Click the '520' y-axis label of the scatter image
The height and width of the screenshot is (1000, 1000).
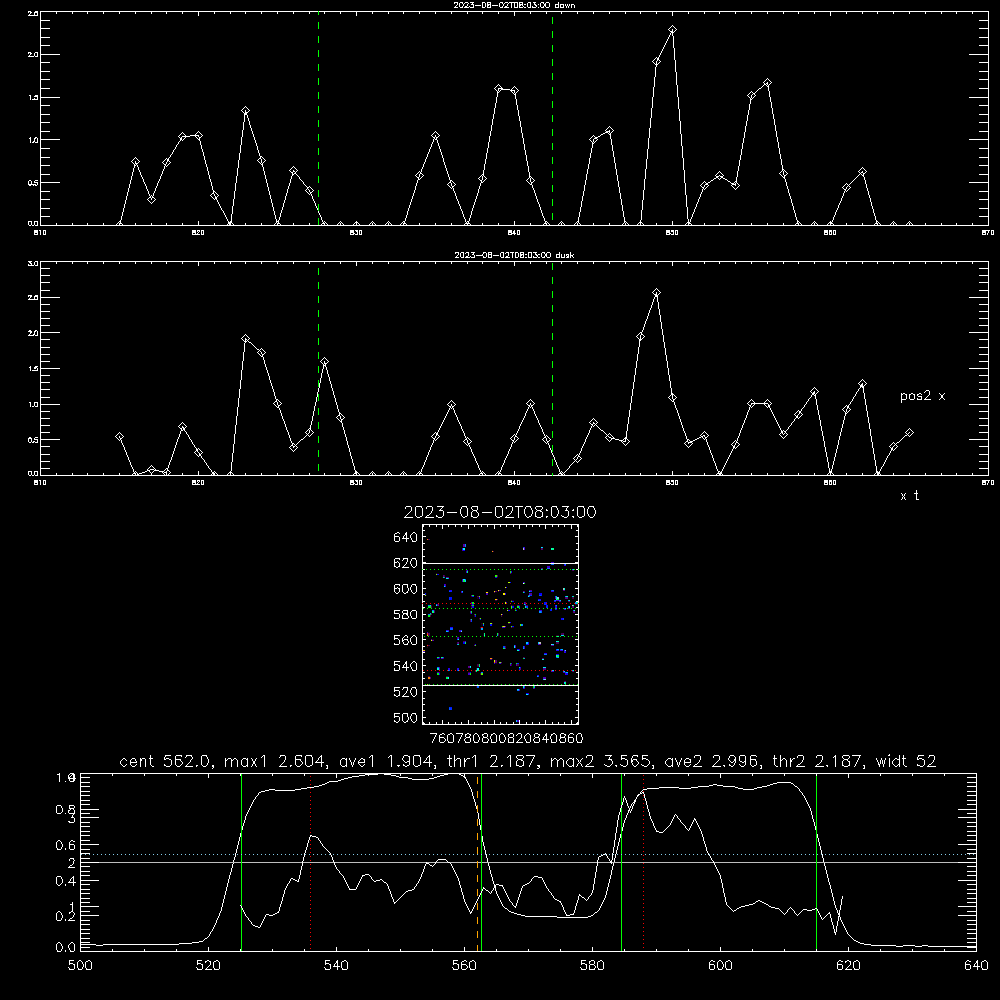(x=406, y=692)
